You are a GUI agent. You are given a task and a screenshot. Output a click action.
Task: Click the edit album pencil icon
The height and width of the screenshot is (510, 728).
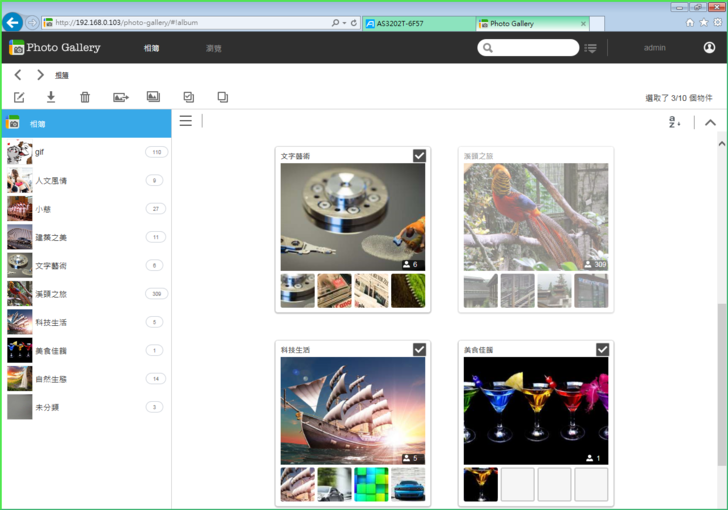tap(19, 97)
